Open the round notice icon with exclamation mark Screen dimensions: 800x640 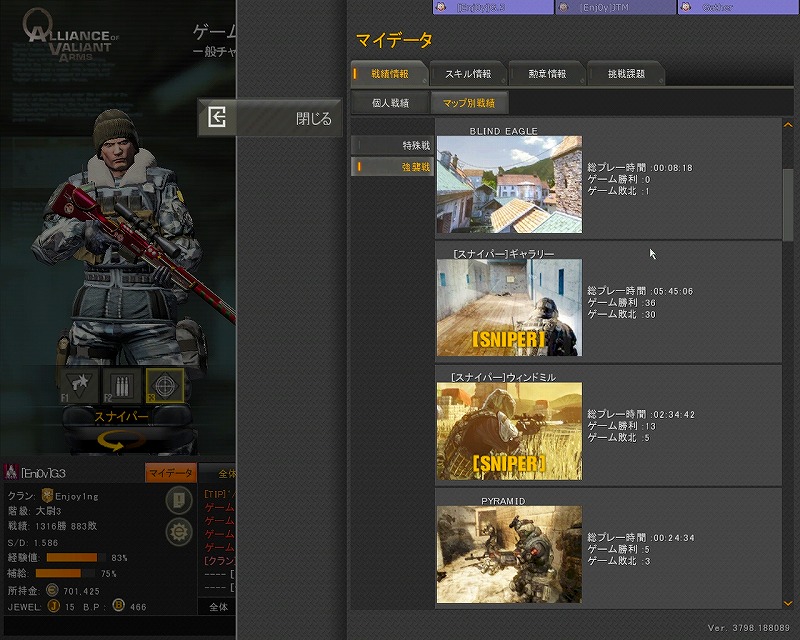(x=180, y=500)
